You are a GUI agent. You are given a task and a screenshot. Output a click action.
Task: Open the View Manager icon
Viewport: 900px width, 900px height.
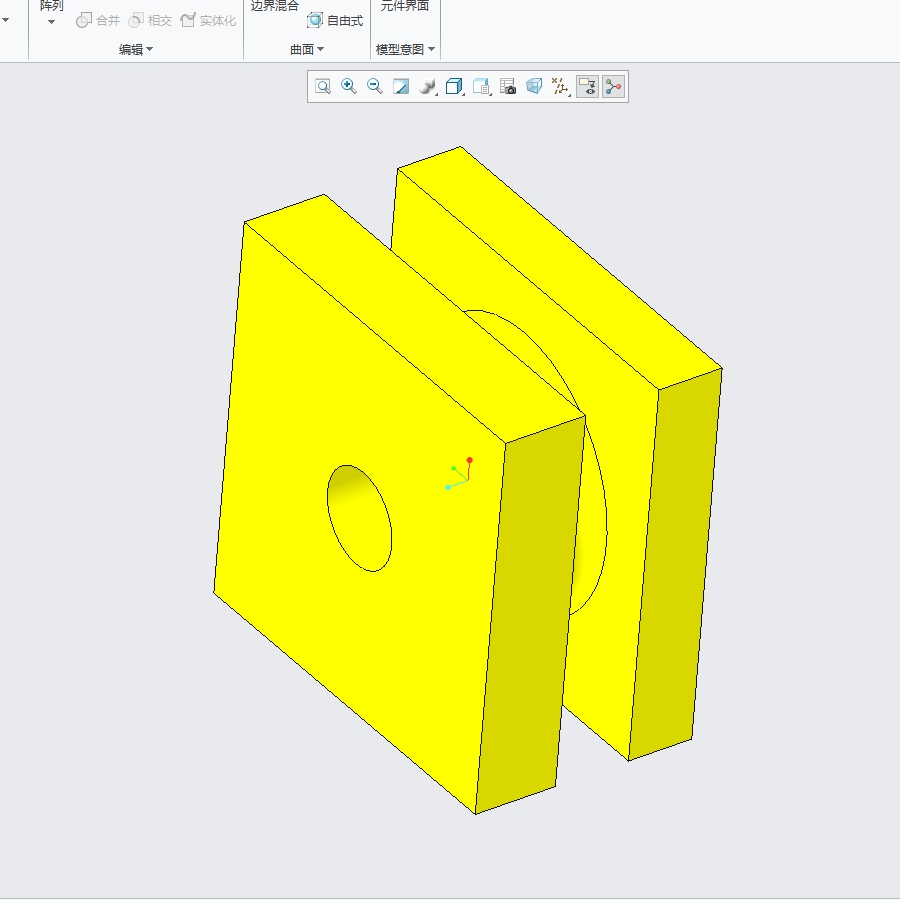(x=481, y=87)
